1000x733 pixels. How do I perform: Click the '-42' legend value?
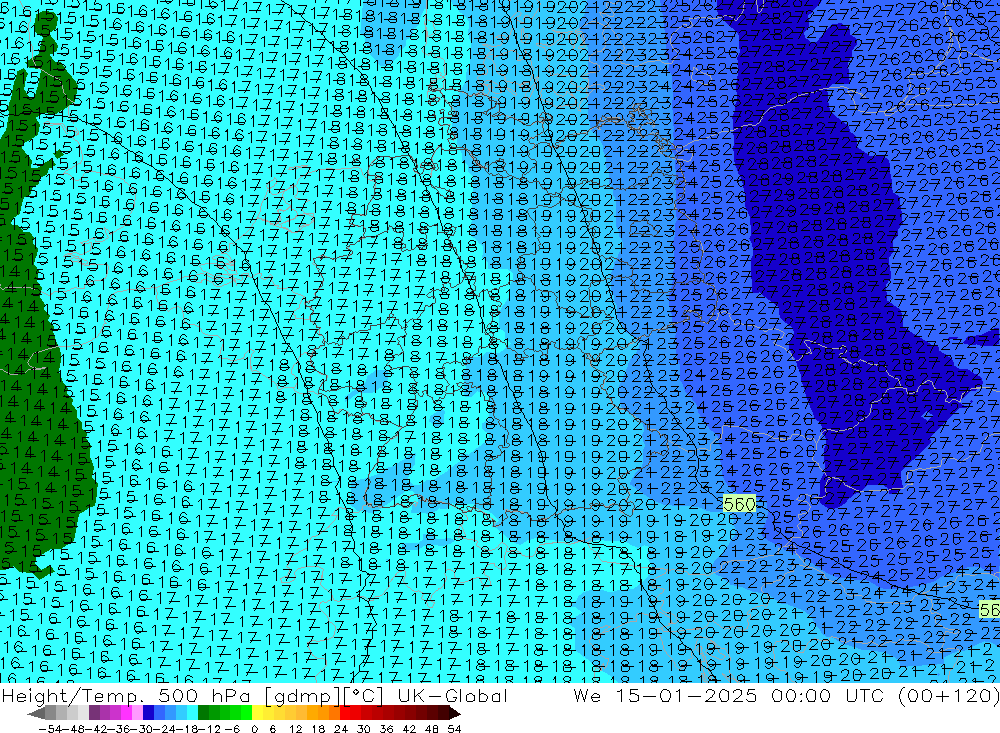tap(97, 729)
